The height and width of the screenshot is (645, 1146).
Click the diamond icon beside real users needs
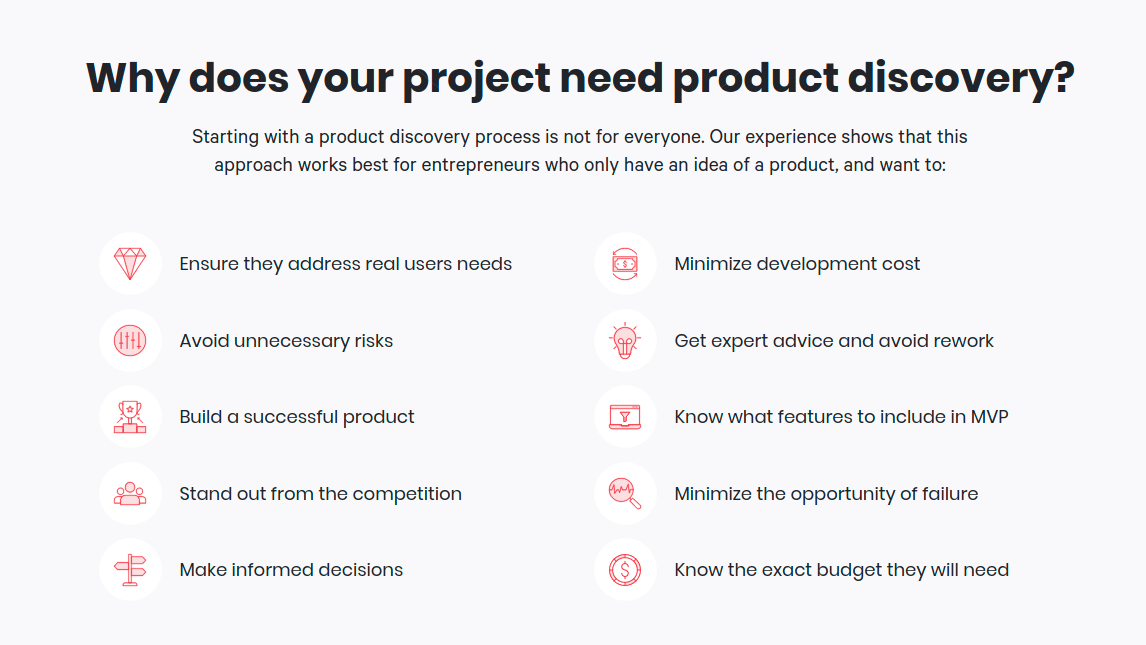pyautogui.click(x=130, y=264)
